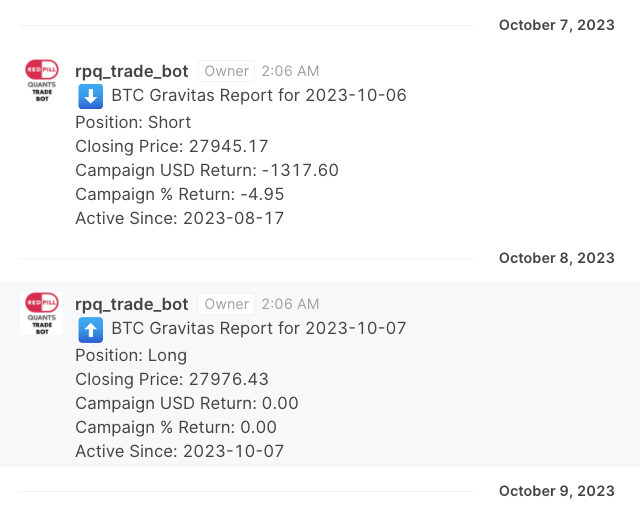Click the Owner badge on the Long position message

tap(226, 304)
